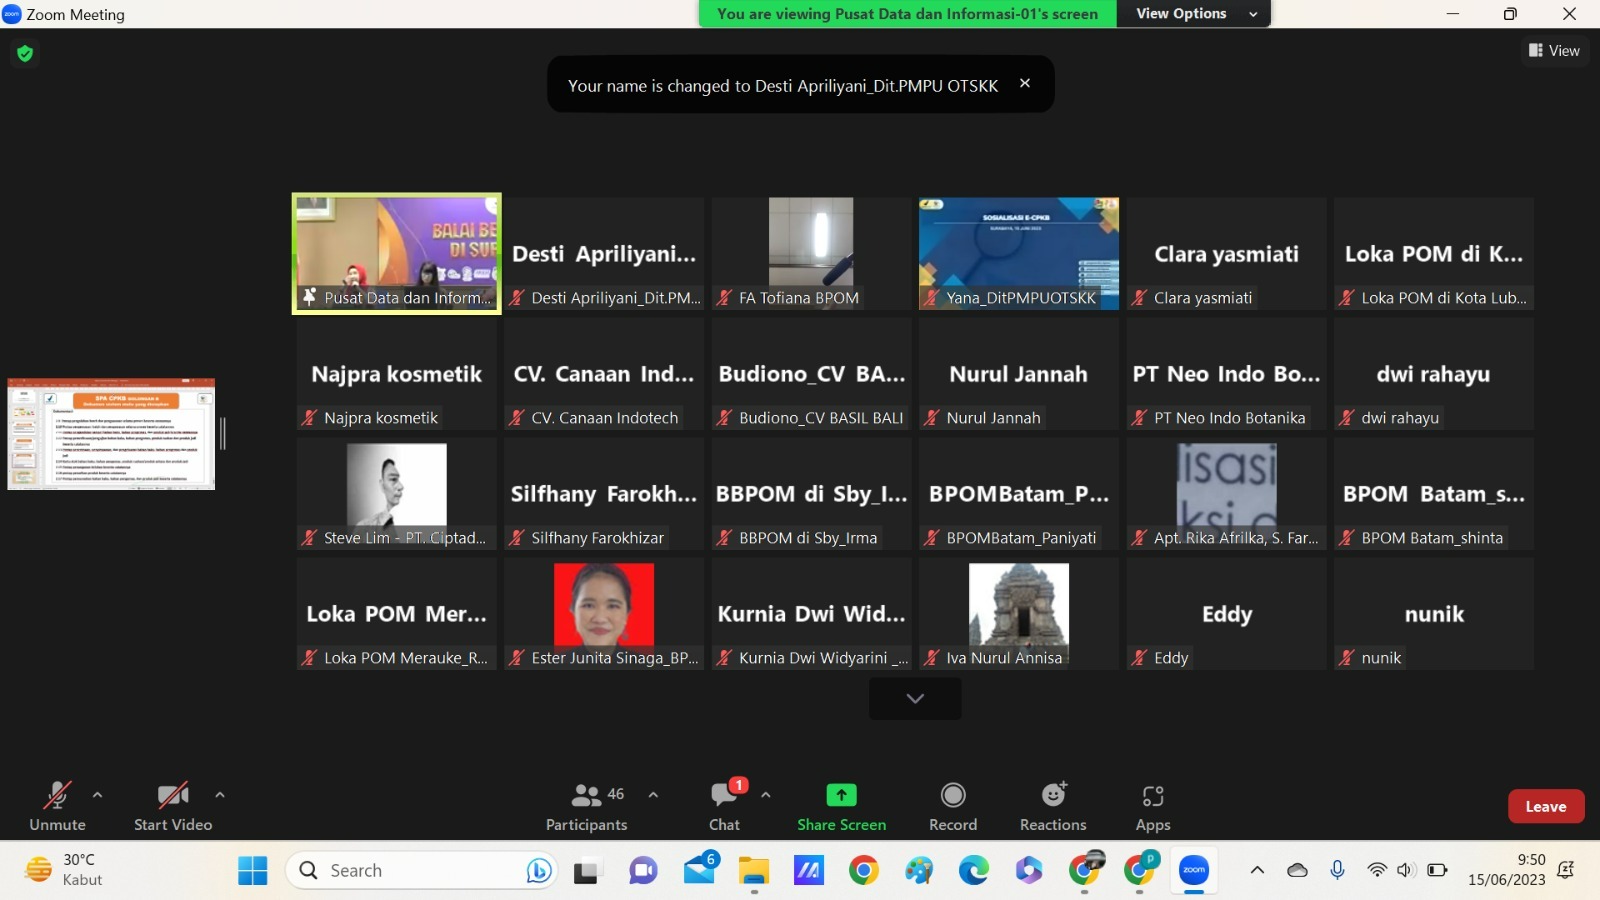Start Video with the camera toggle
The height and width of the screenshot is (900, 1600).
tap(173, 806)
